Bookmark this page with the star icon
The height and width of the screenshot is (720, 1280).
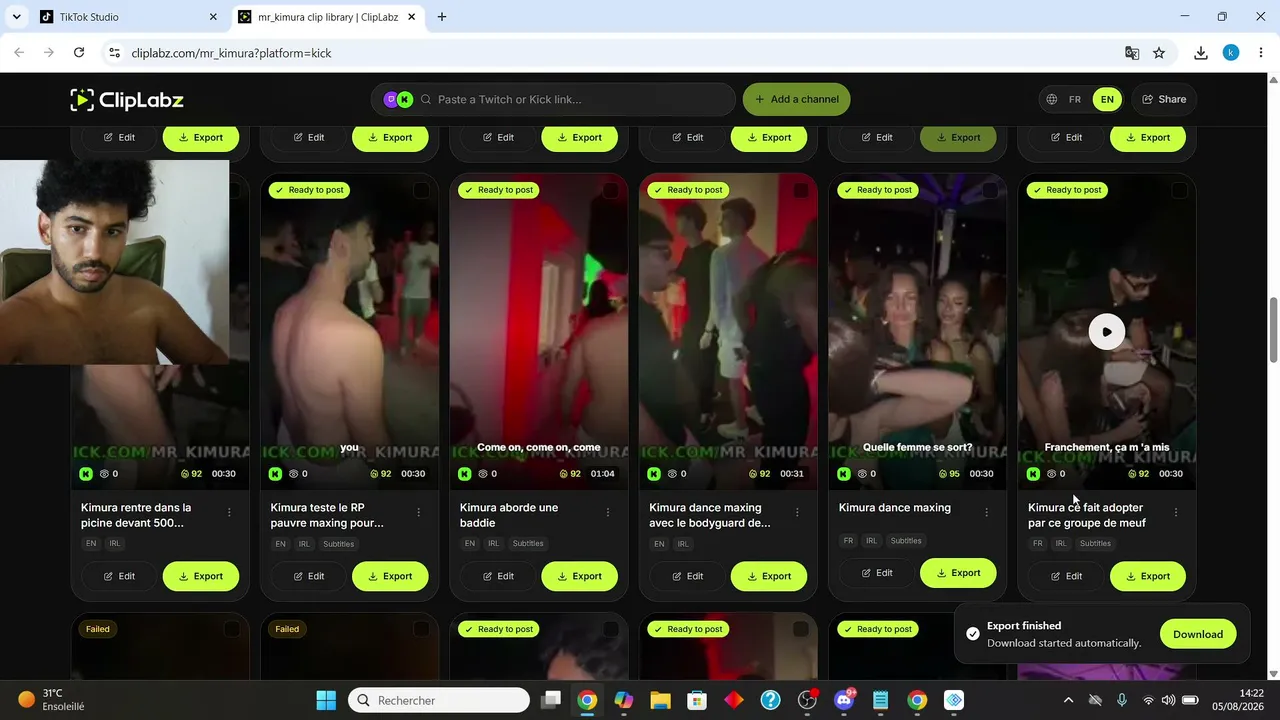click(x=1159, y=53)
